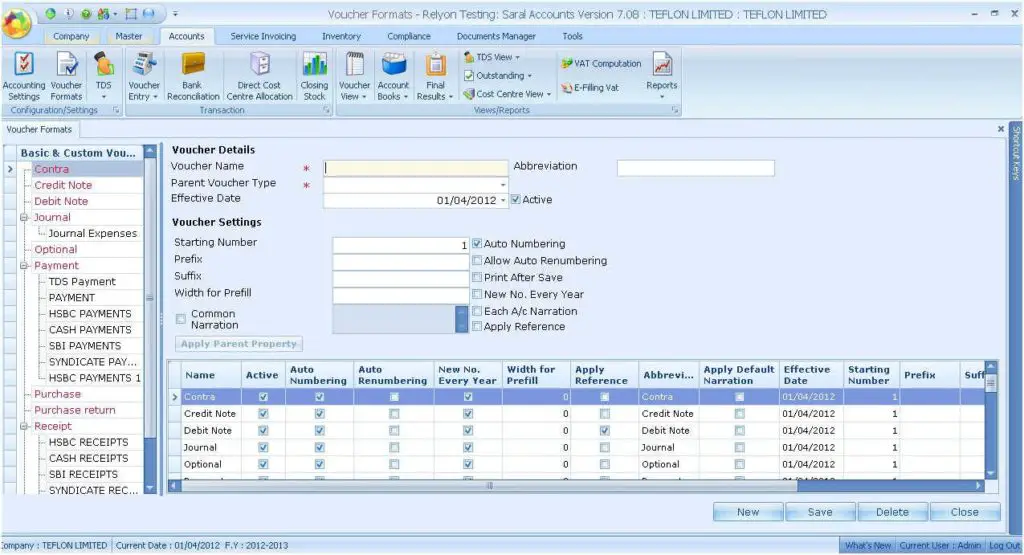Viewport: 1024px width, 555px height.
Task: Expand Transaction group launcher
Action: point(327,110)
